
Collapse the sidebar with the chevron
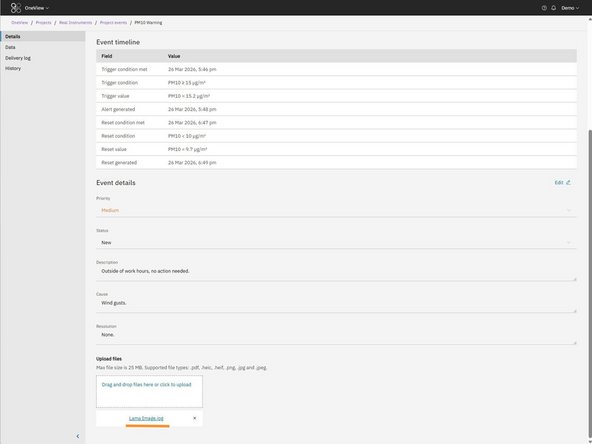pyautogui.click(x=78, y=436)
